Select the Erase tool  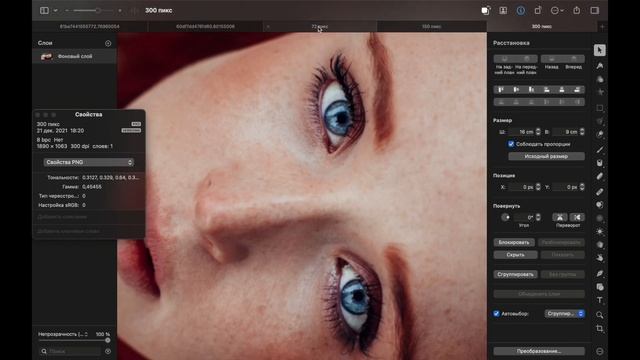click(600, 176)
